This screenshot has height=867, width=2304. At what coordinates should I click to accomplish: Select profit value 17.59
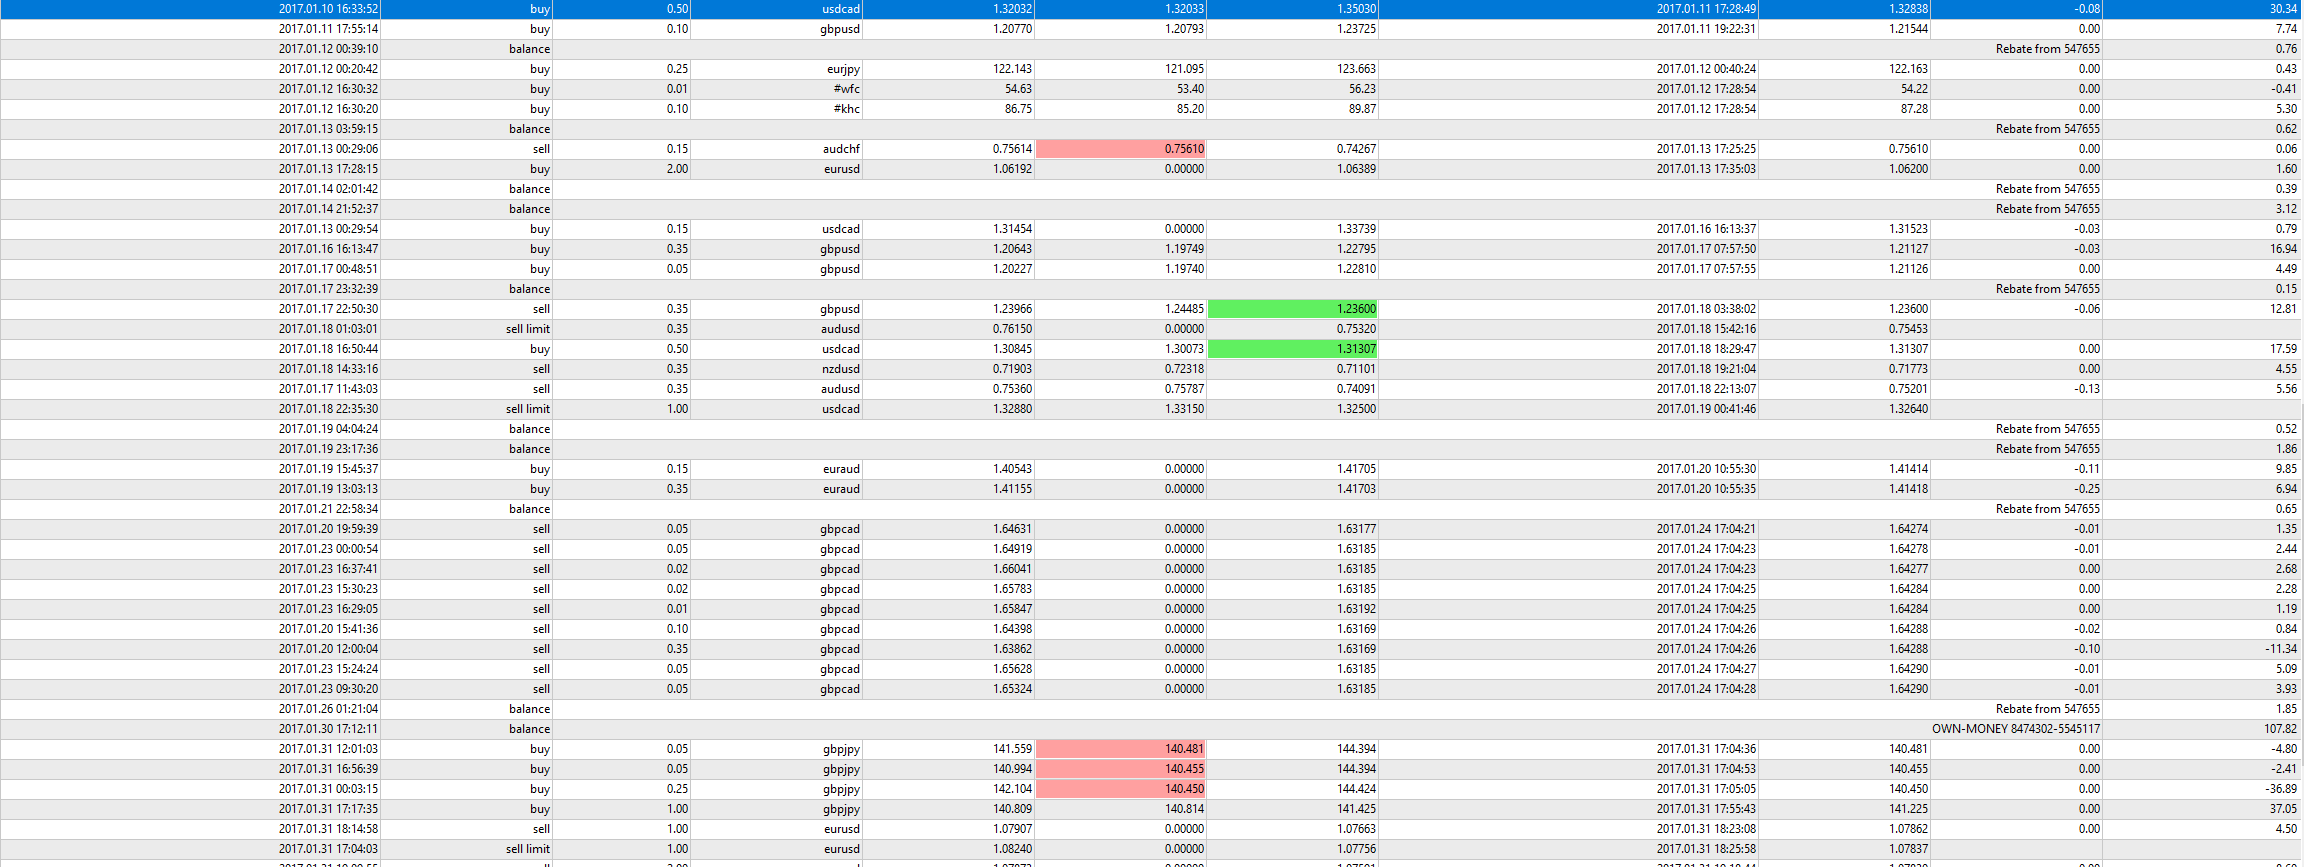coord(2283,349)
